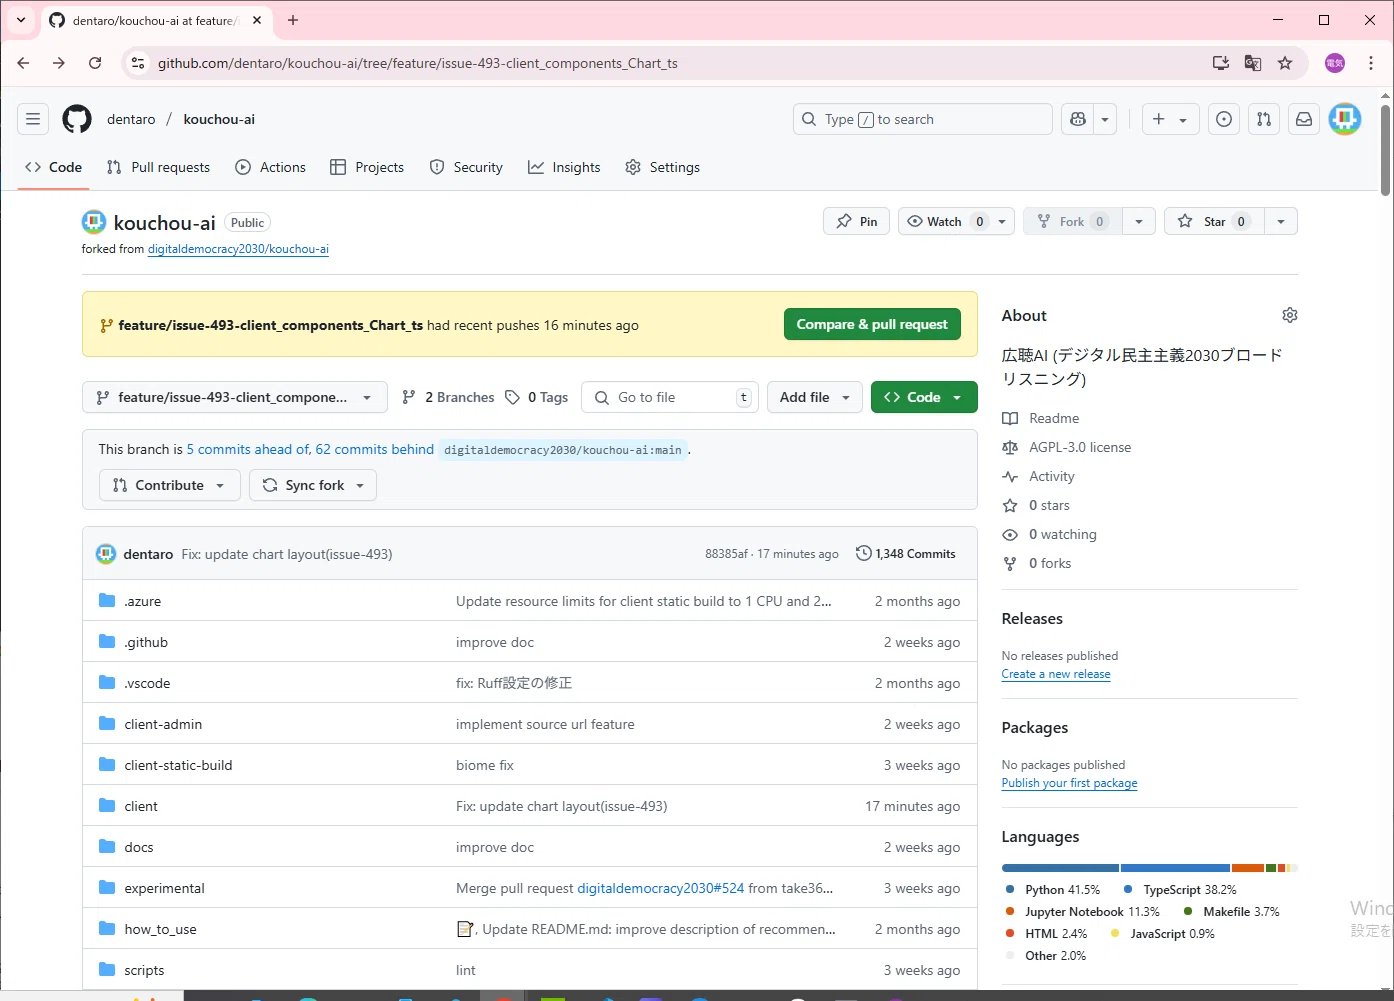Open the experimental folder
Viewport: 1394px width, 1001px height.
[164, 888]
